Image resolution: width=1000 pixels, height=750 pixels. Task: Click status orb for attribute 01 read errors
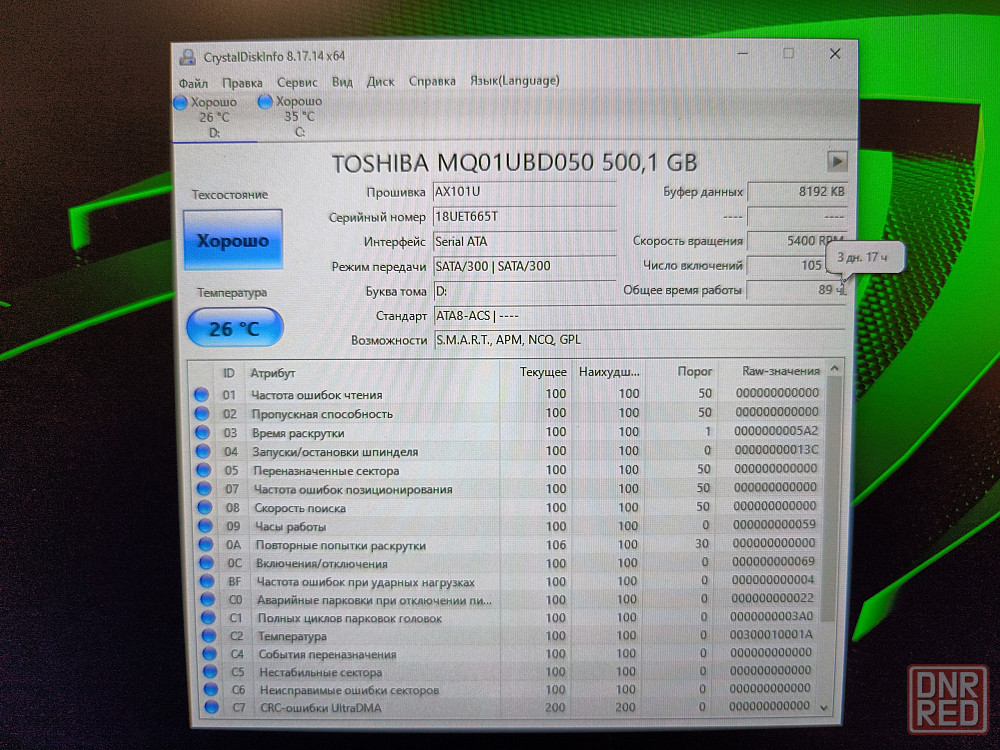201,395
